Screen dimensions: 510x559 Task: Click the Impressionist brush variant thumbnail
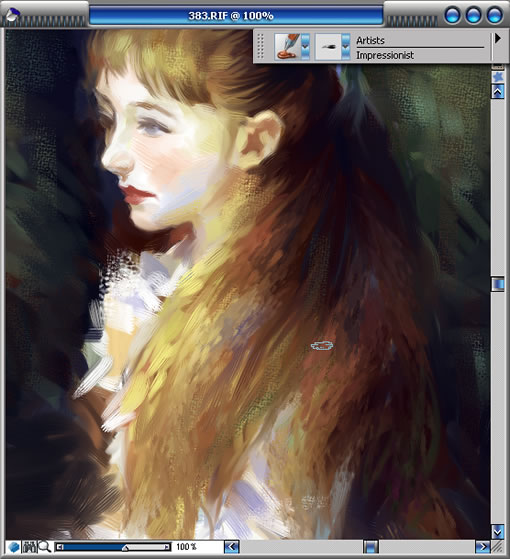point(328,47)
